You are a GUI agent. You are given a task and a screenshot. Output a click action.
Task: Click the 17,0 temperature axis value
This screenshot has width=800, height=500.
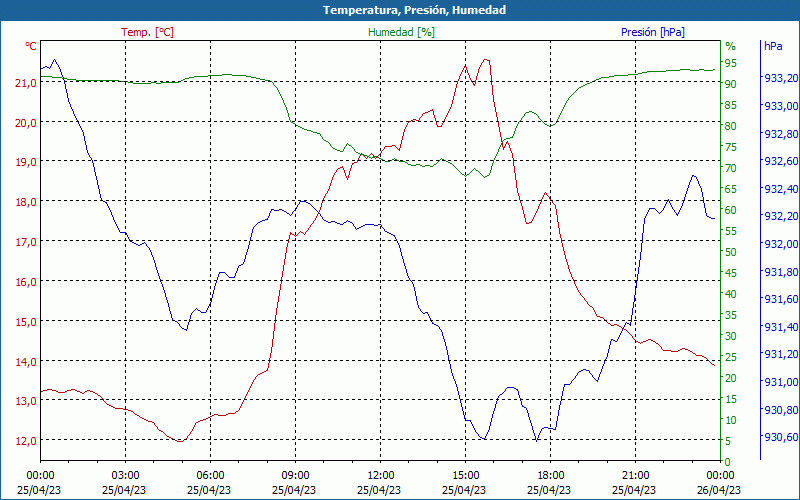point(26,242)
